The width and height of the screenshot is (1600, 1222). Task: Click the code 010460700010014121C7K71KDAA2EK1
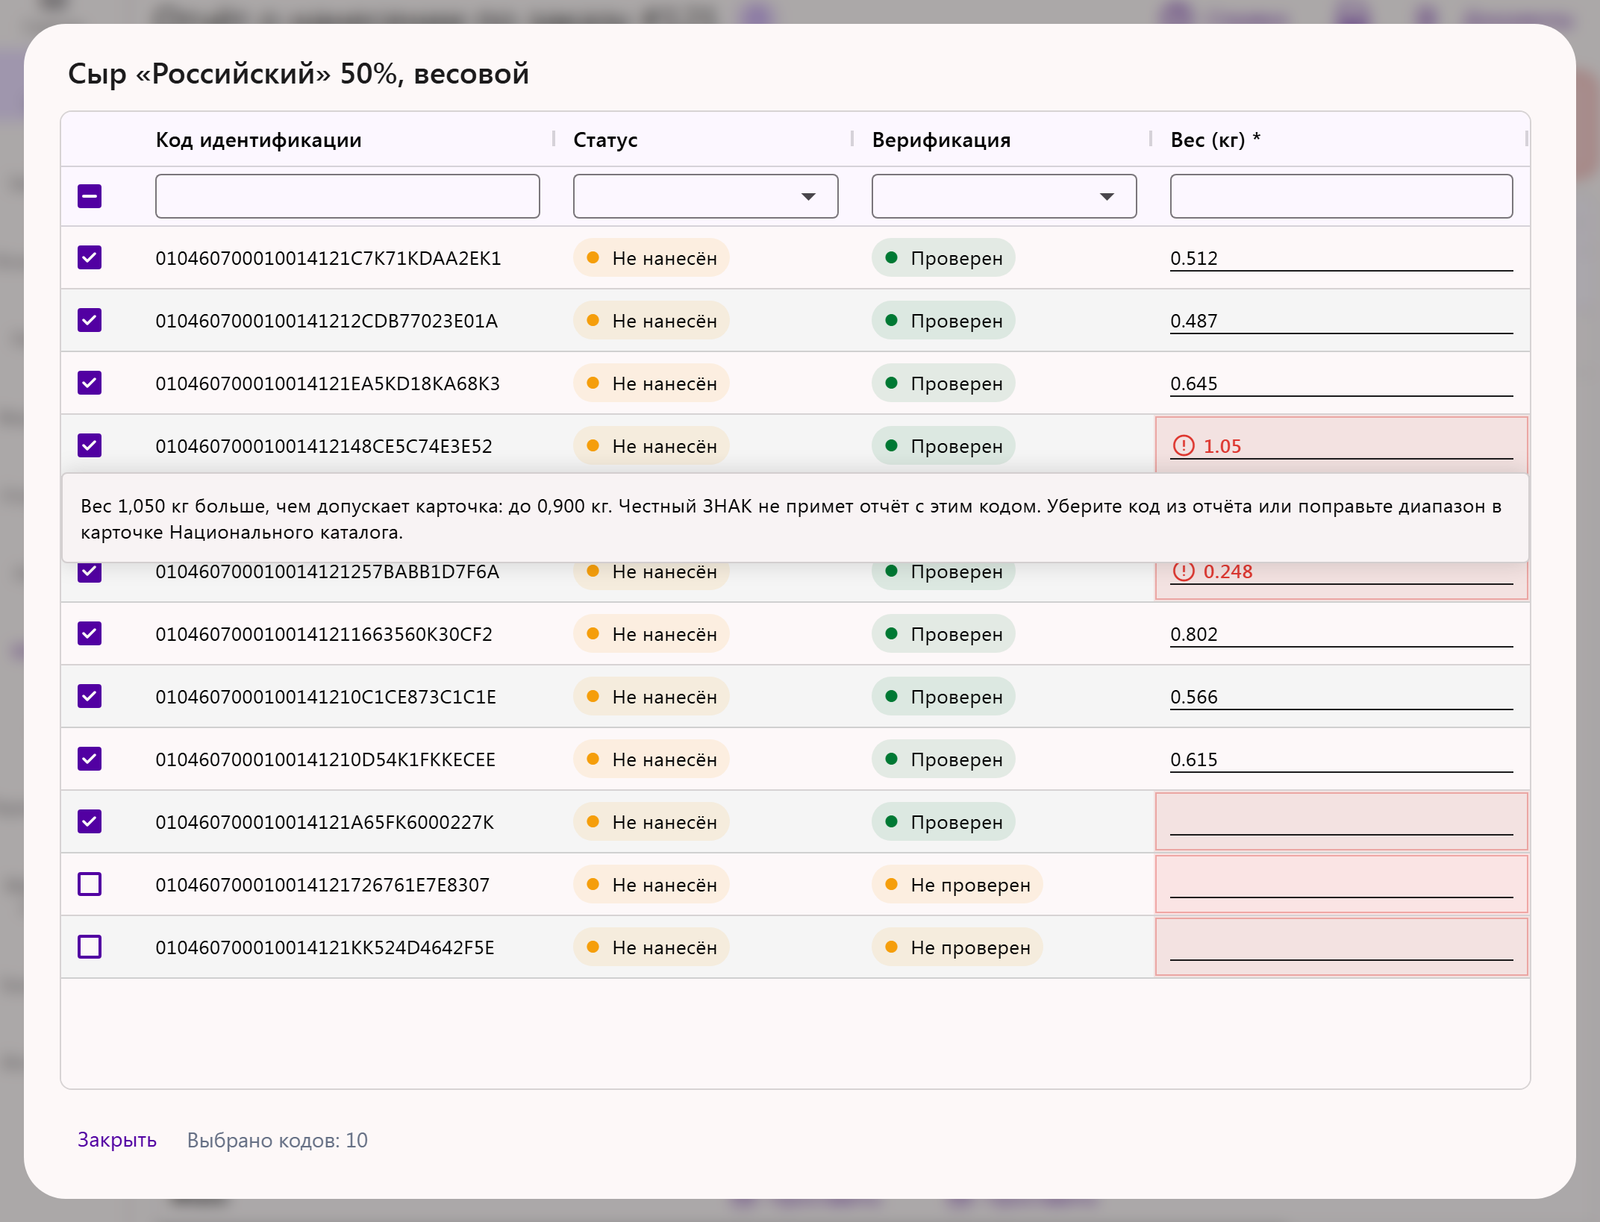point(328,258)
